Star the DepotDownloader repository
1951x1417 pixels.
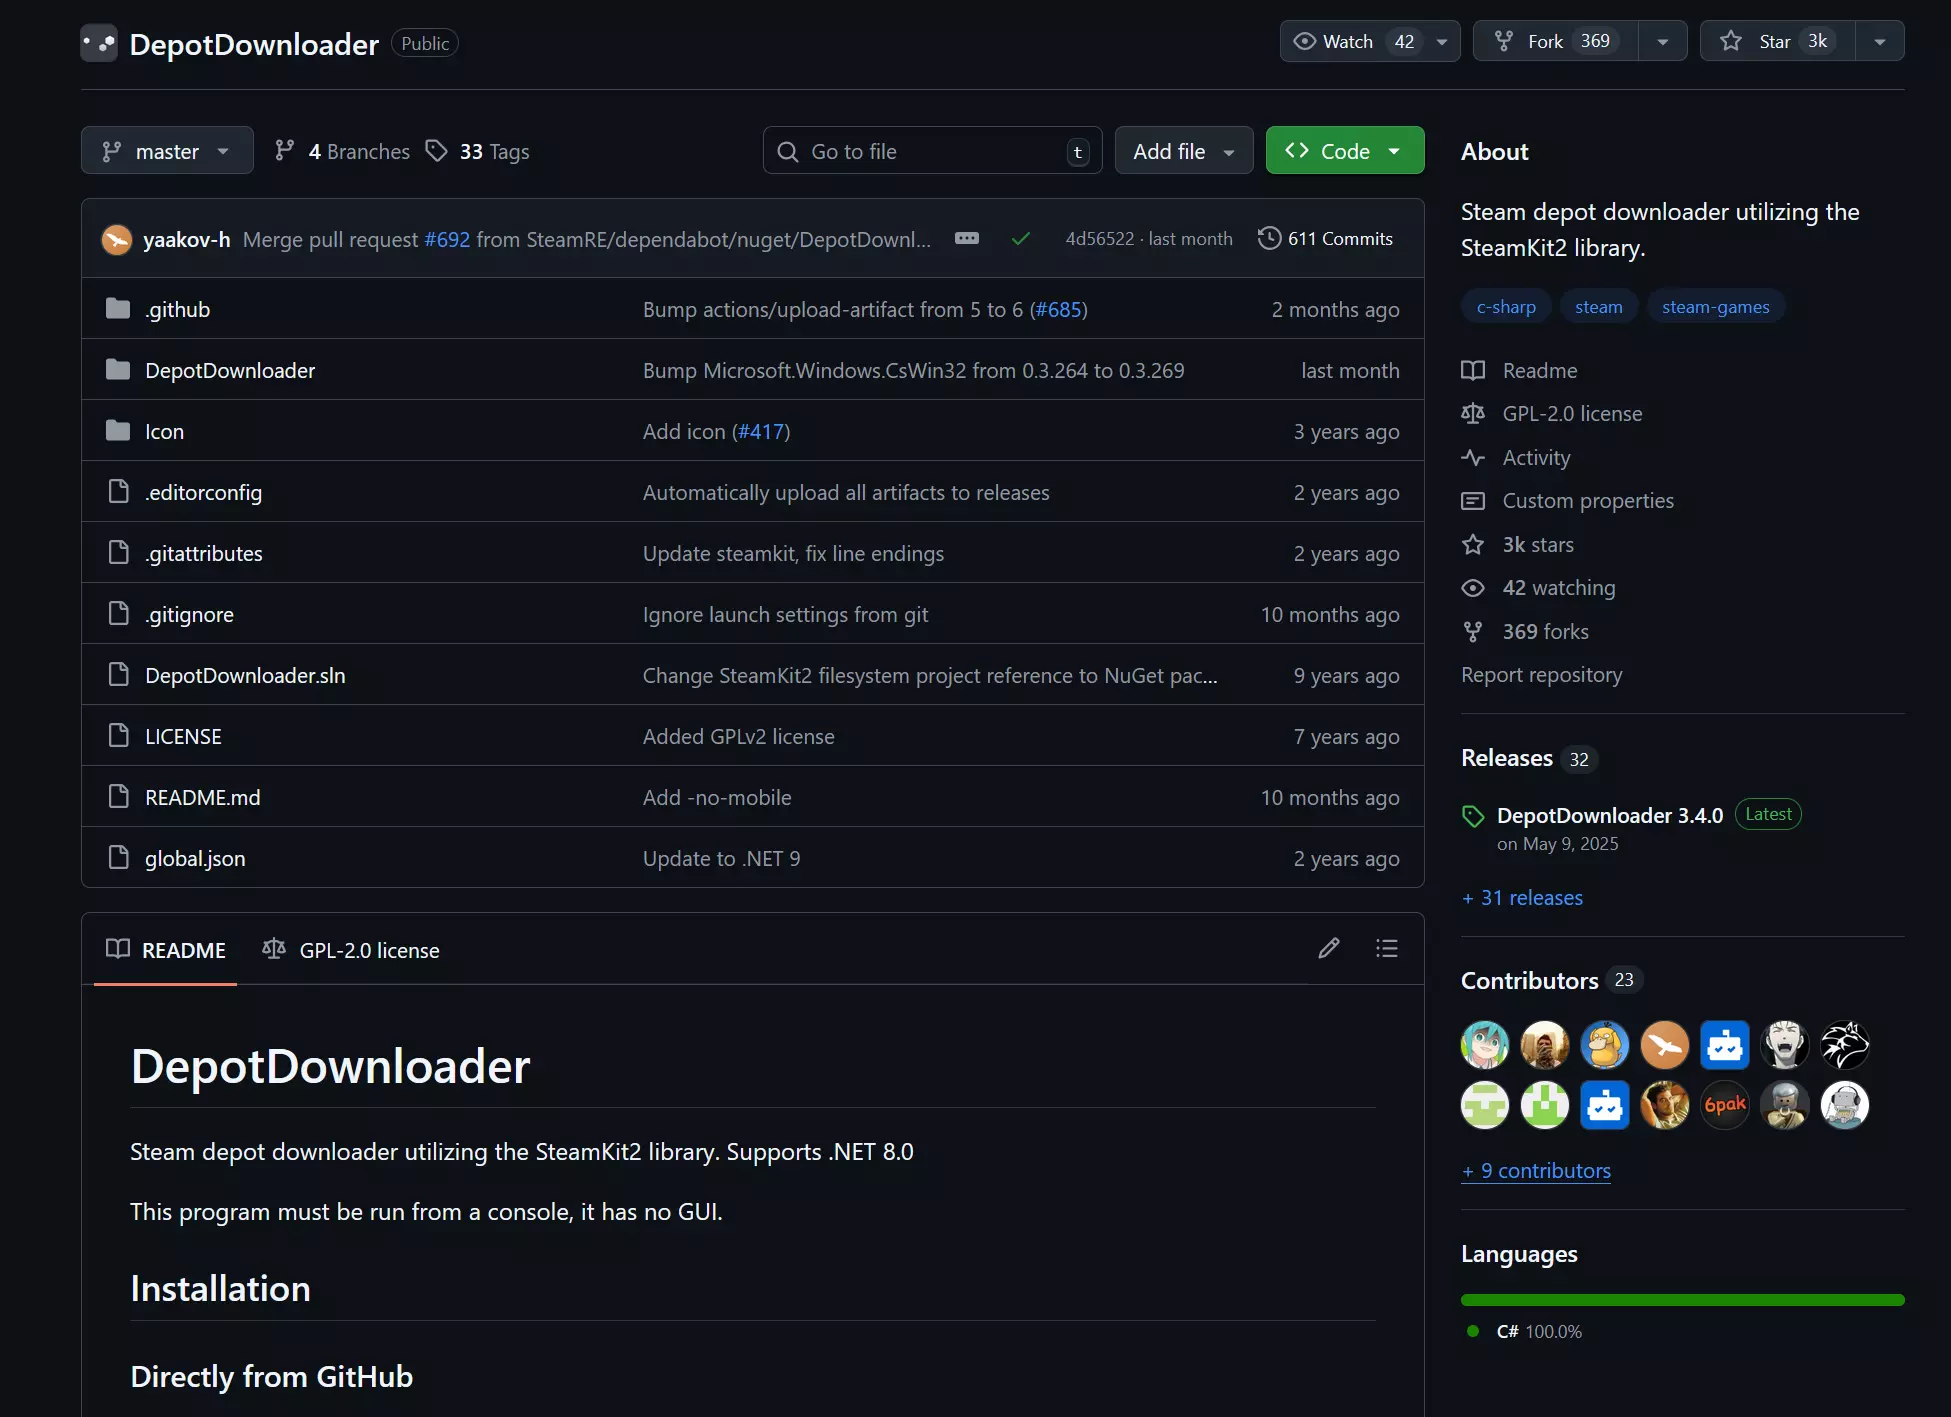pos(1776,41)
